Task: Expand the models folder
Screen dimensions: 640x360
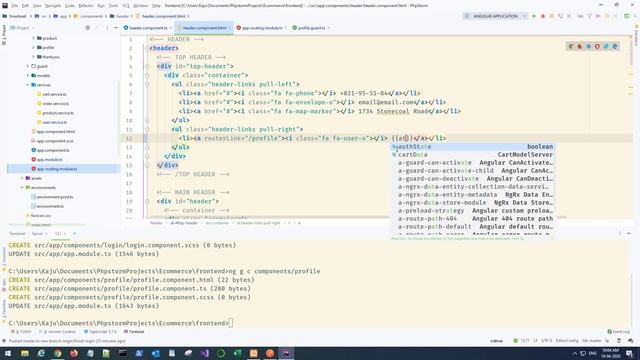Action: click(x=28, y=76)
